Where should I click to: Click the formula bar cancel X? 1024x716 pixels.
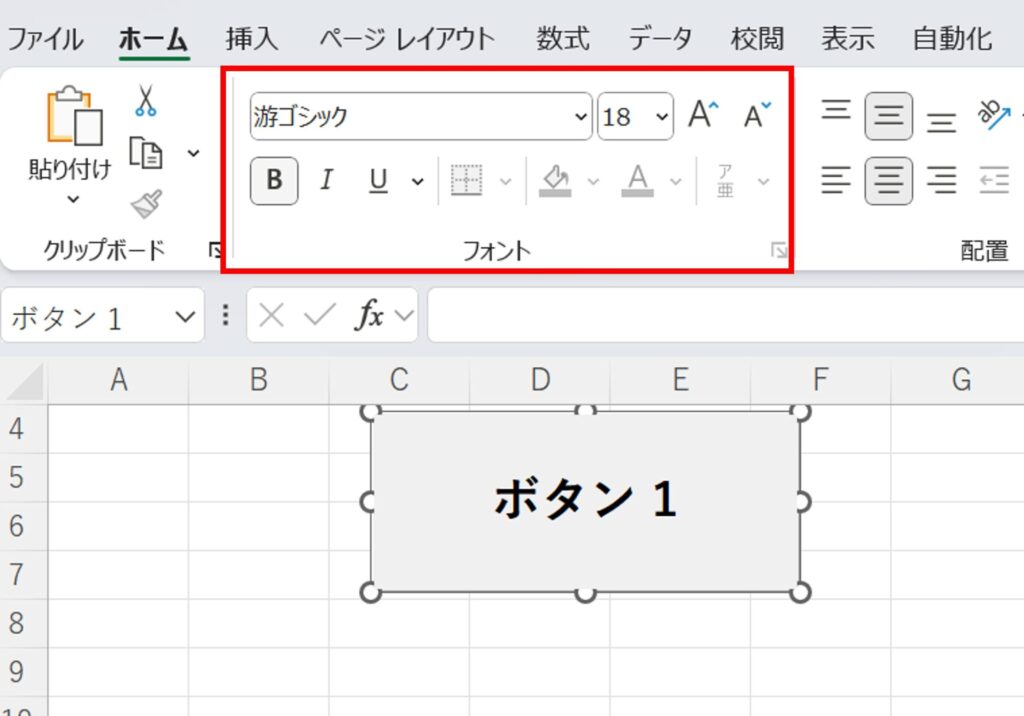pyautogui.click(x=271, y=316)
